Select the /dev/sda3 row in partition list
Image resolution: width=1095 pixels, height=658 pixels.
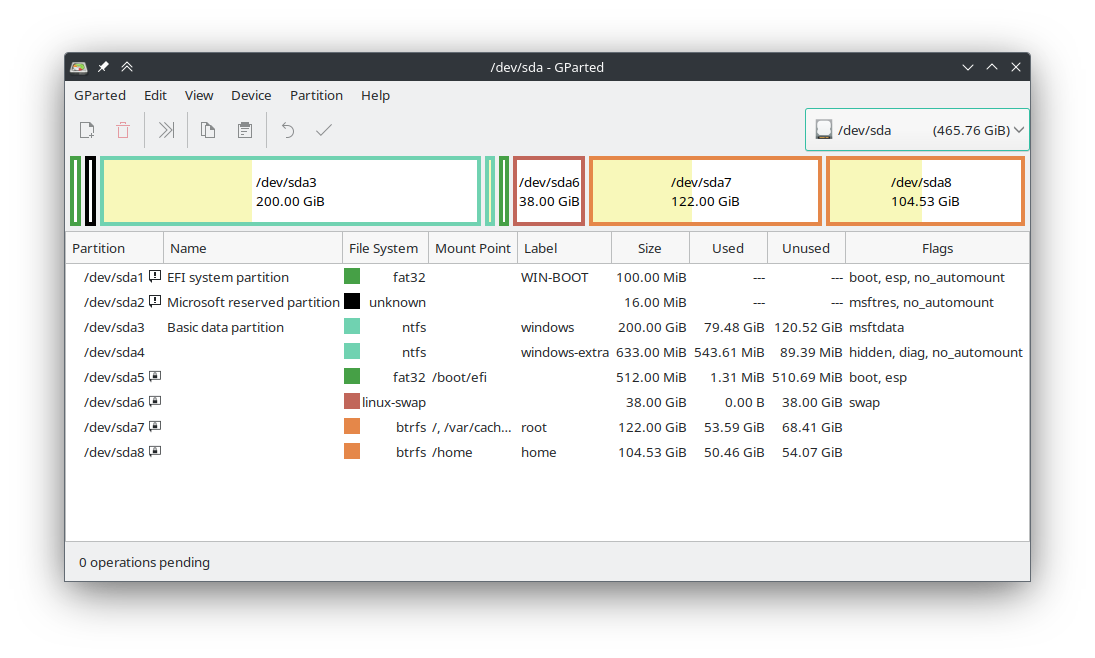tap(548, 328)
